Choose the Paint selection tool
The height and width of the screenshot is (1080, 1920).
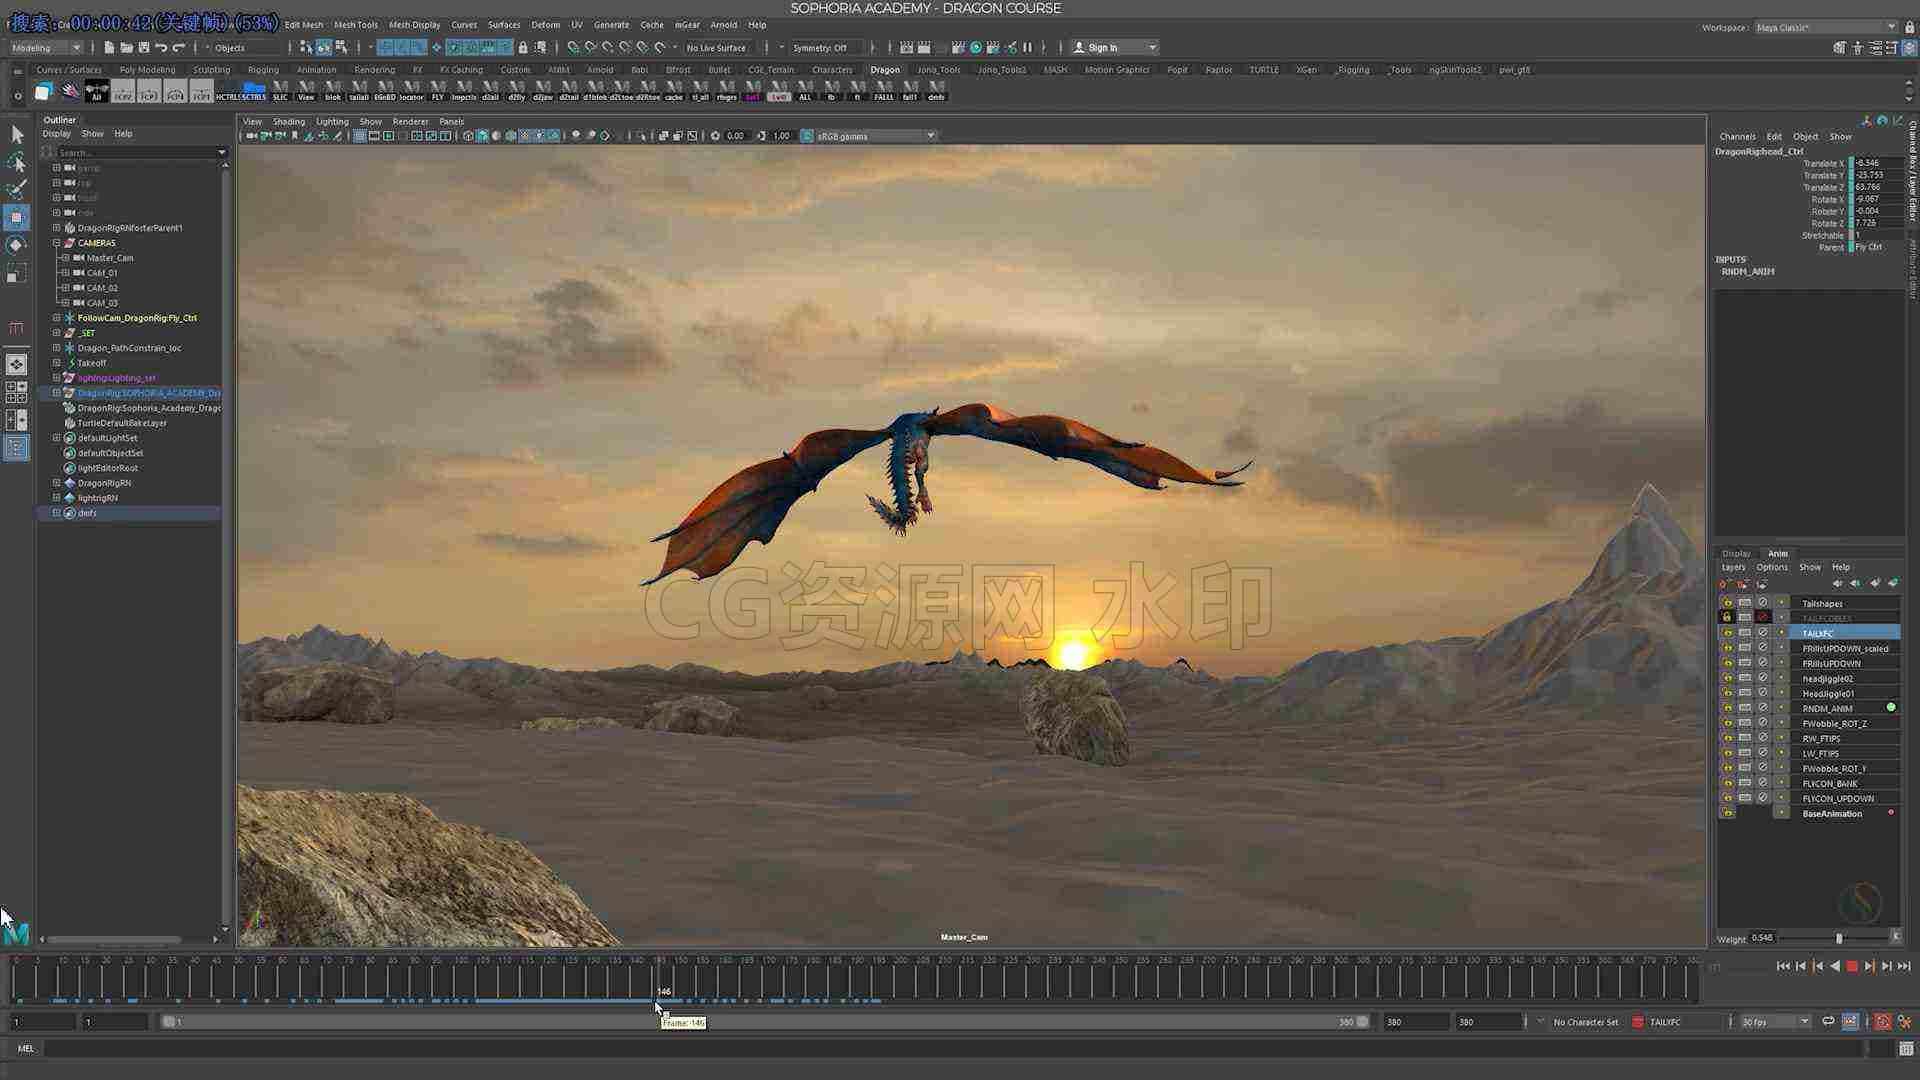coord(17,190)
